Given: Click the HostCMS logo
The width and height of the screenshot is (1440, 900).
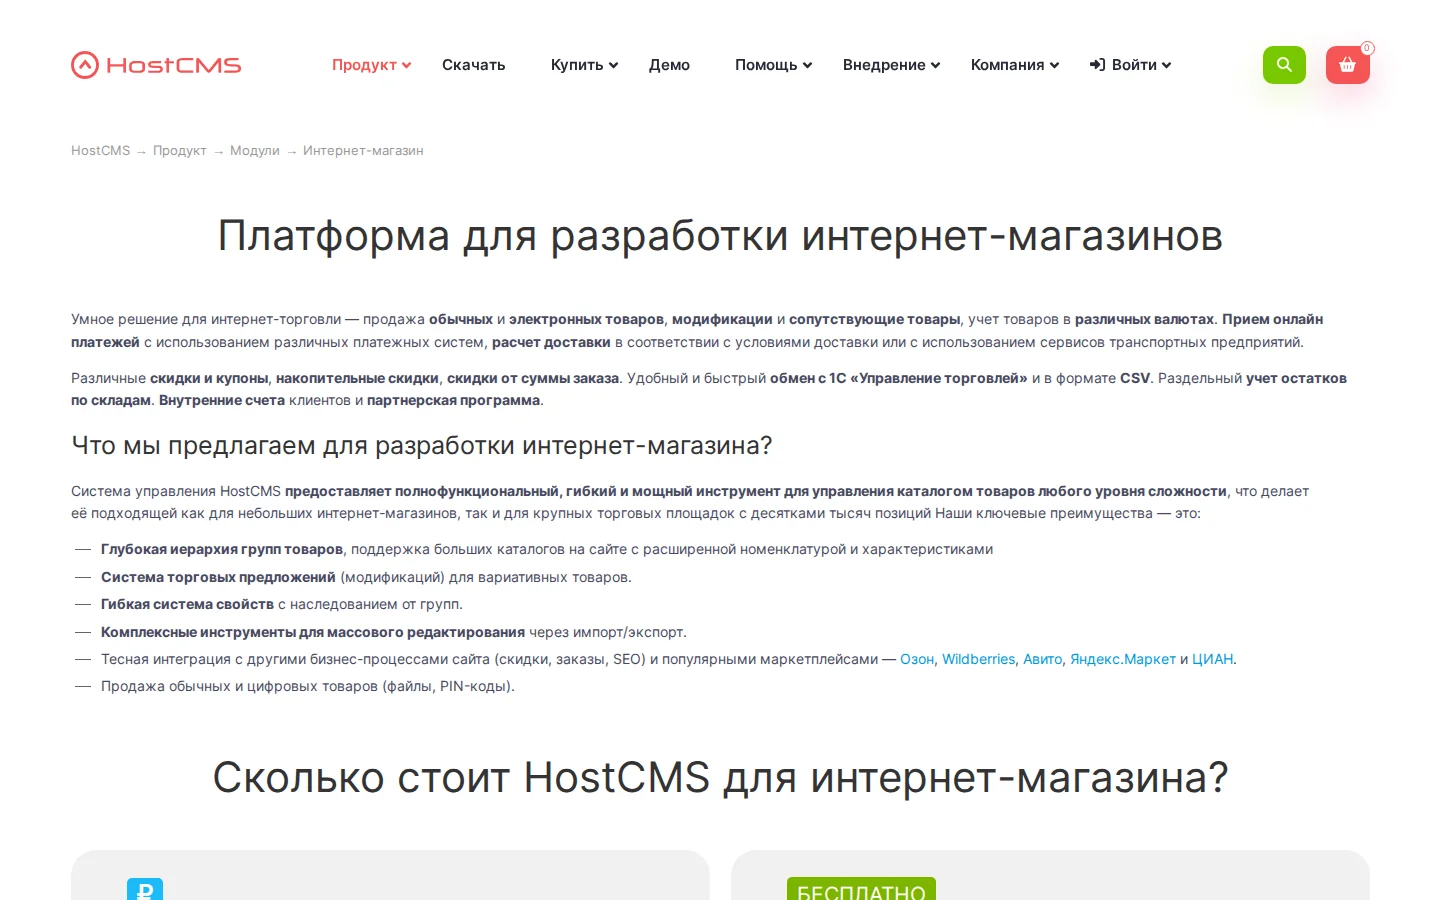Looking at the screenshot, I should 156,65.
